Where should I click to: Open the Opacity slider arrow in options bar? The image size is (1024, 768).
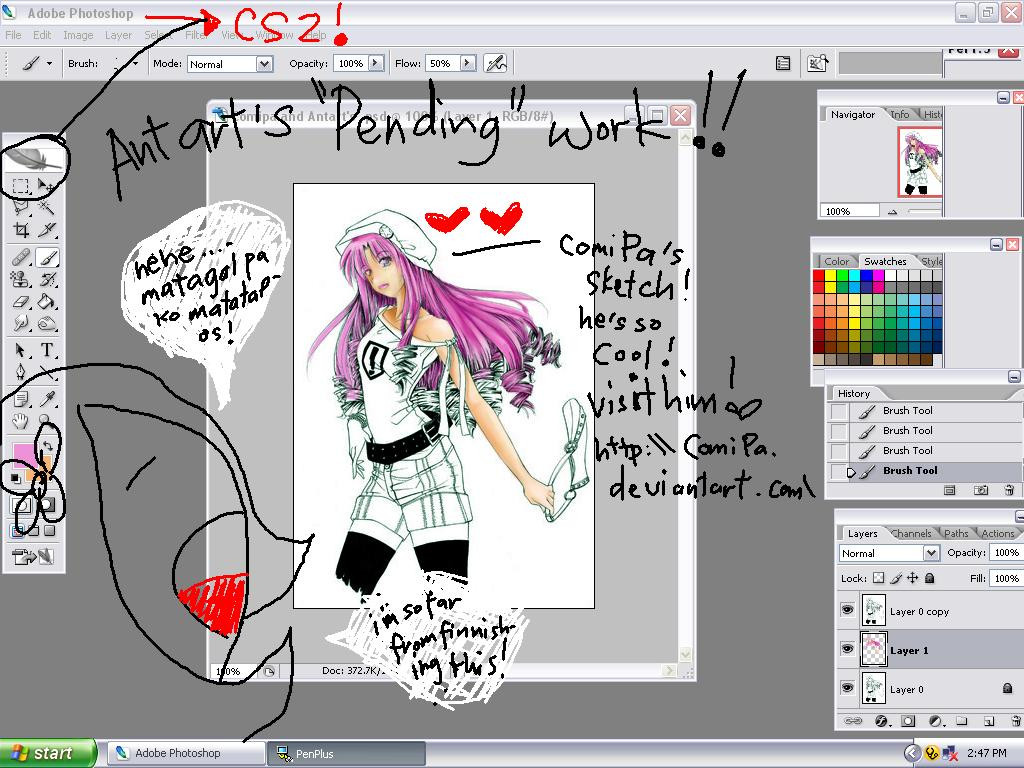(x=376, y=63)
